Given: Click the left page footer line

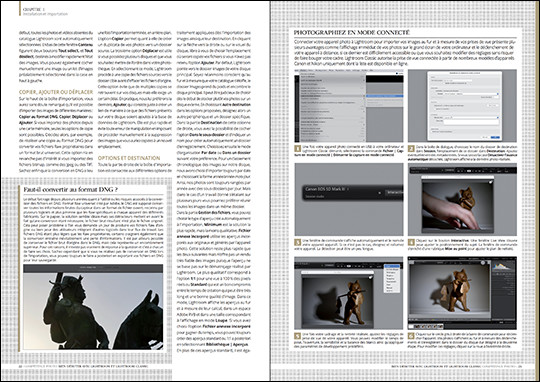Looking at the screenshot, I should click(83, 366).
